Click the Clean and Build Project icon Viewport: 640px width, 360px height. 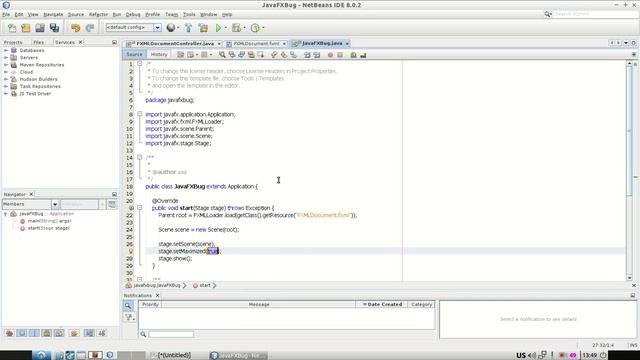(203, 28)
